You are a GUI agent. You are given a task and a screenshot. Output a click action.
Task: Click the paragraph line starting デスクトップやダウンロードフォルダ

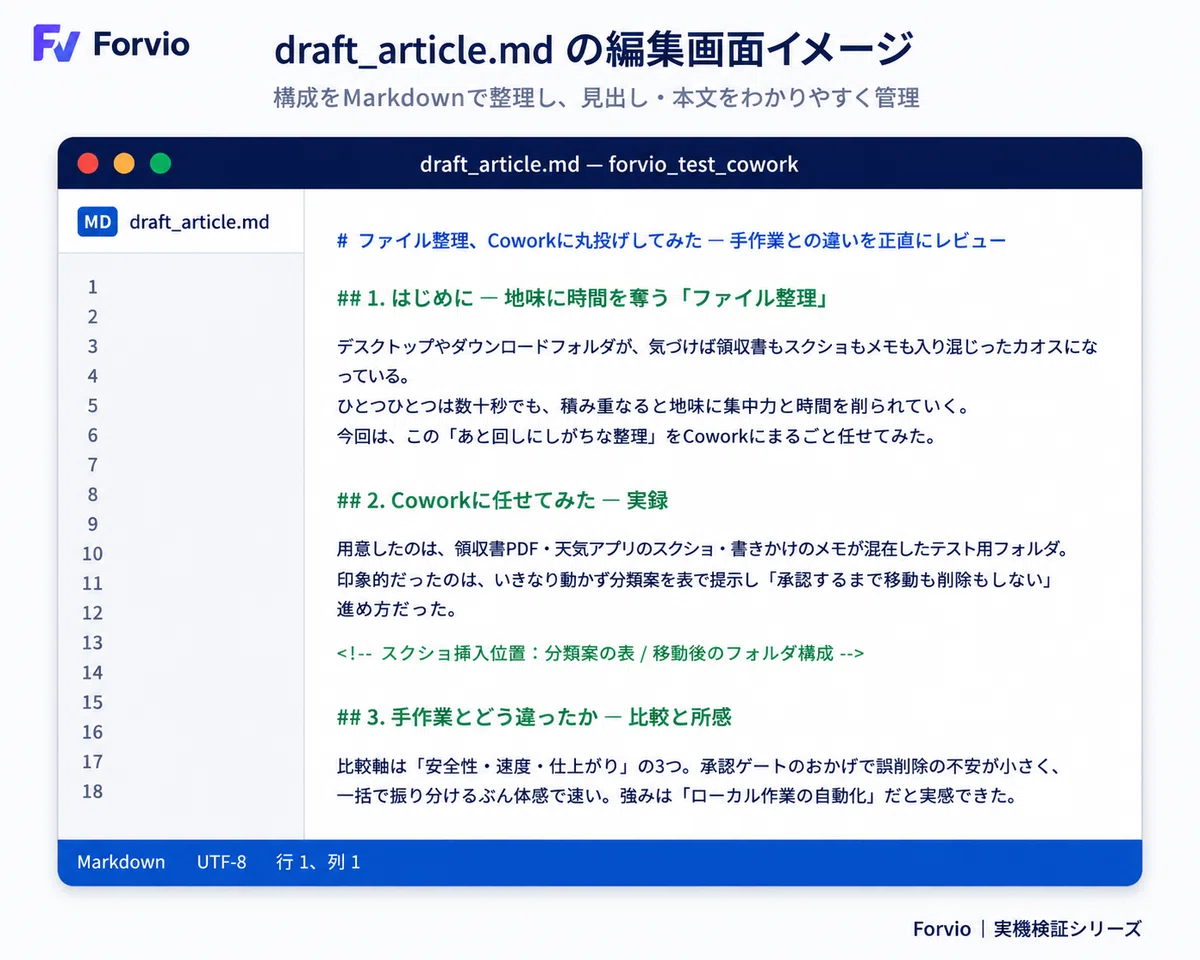point(717,347)
